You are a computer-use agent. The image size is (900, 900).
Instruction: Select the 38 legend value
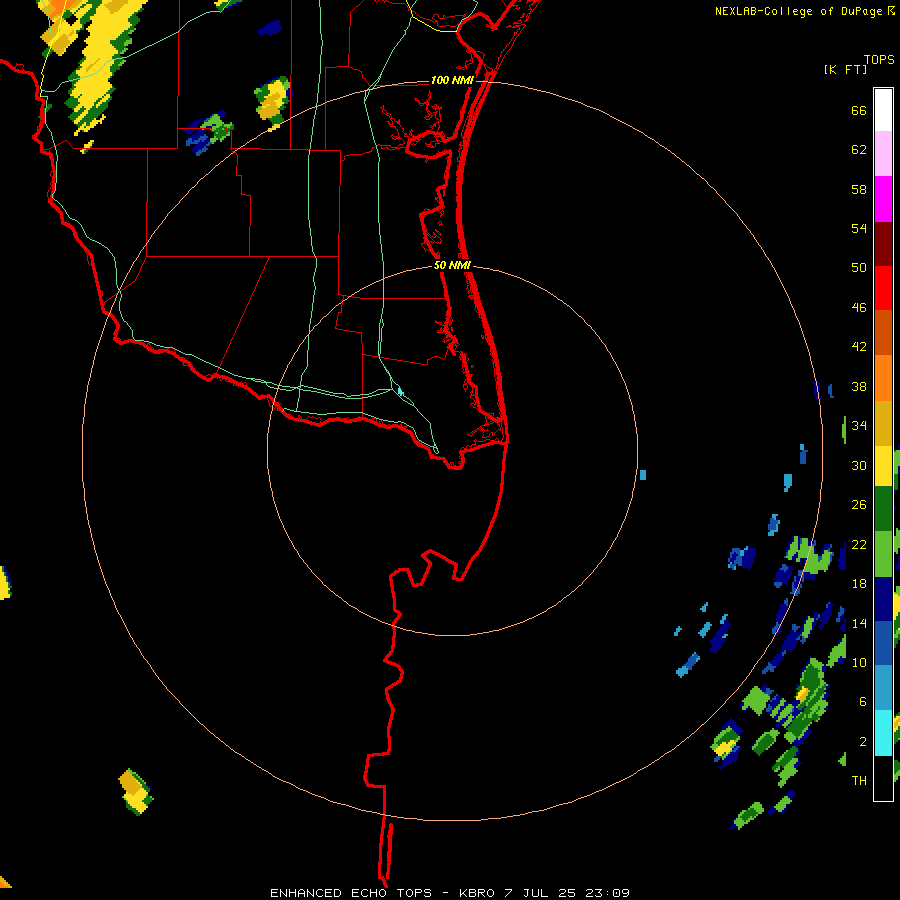859,387
